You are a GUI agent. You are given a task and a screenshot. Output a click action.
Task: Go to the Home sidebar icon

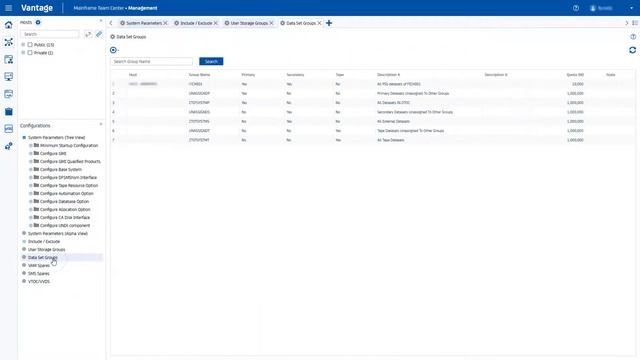9,25
